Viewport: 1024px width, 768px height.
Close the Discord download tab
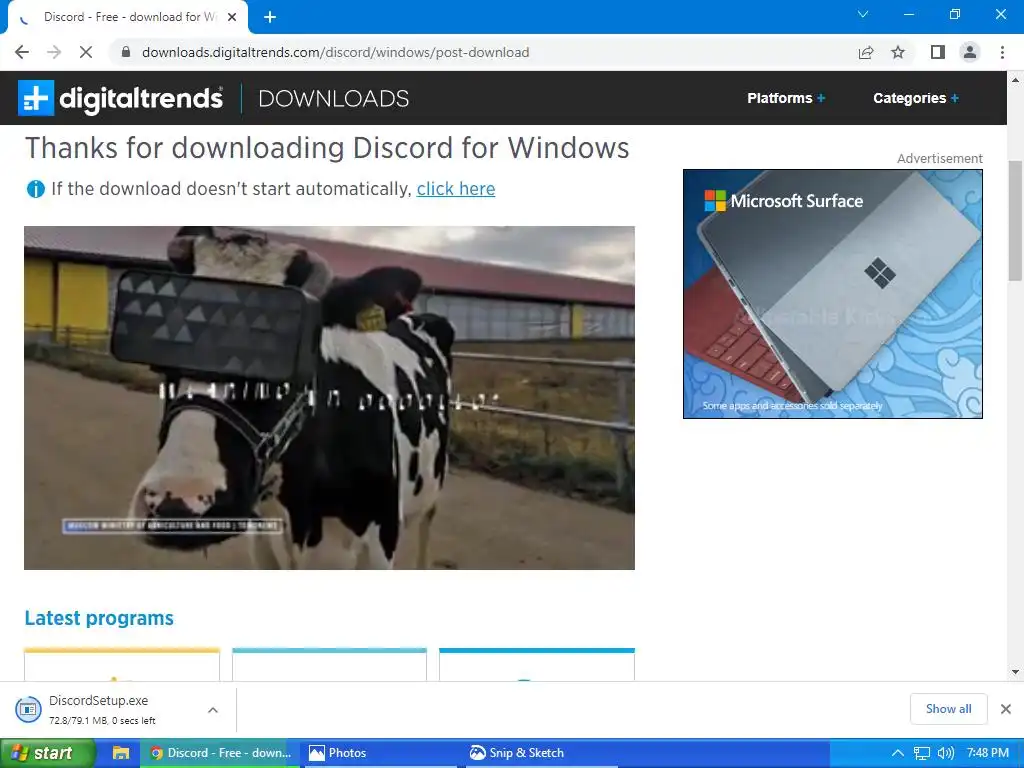pyautogui.click(x=232, y=17)
